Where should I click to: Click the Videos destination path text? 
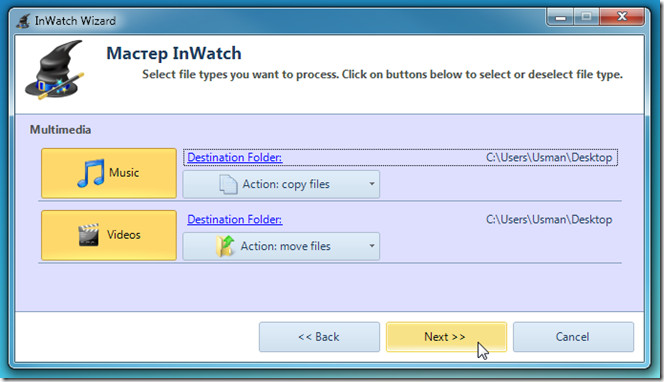pyautogui.click(x=549, y=219)
